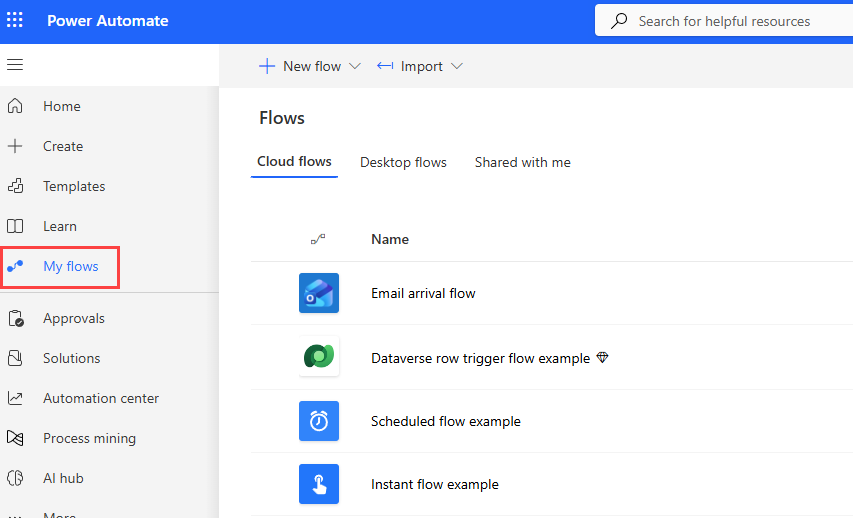Click the Automation center chart icon
This screenshot has height=518, width=853.
15,398
